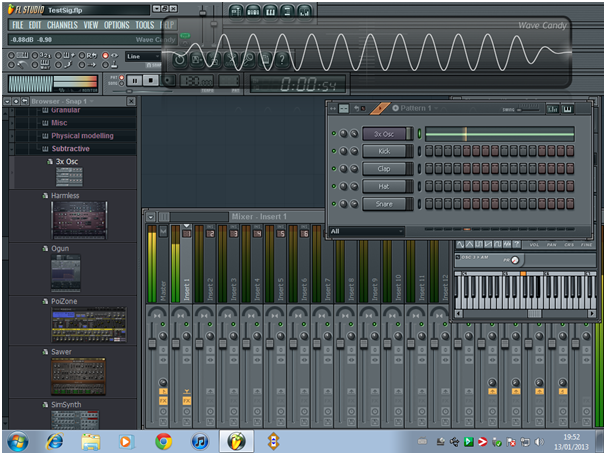Open the Poizone plugin thumbnail in browser
The width and height of the screenshot is (606, 455).
[88, 324]
